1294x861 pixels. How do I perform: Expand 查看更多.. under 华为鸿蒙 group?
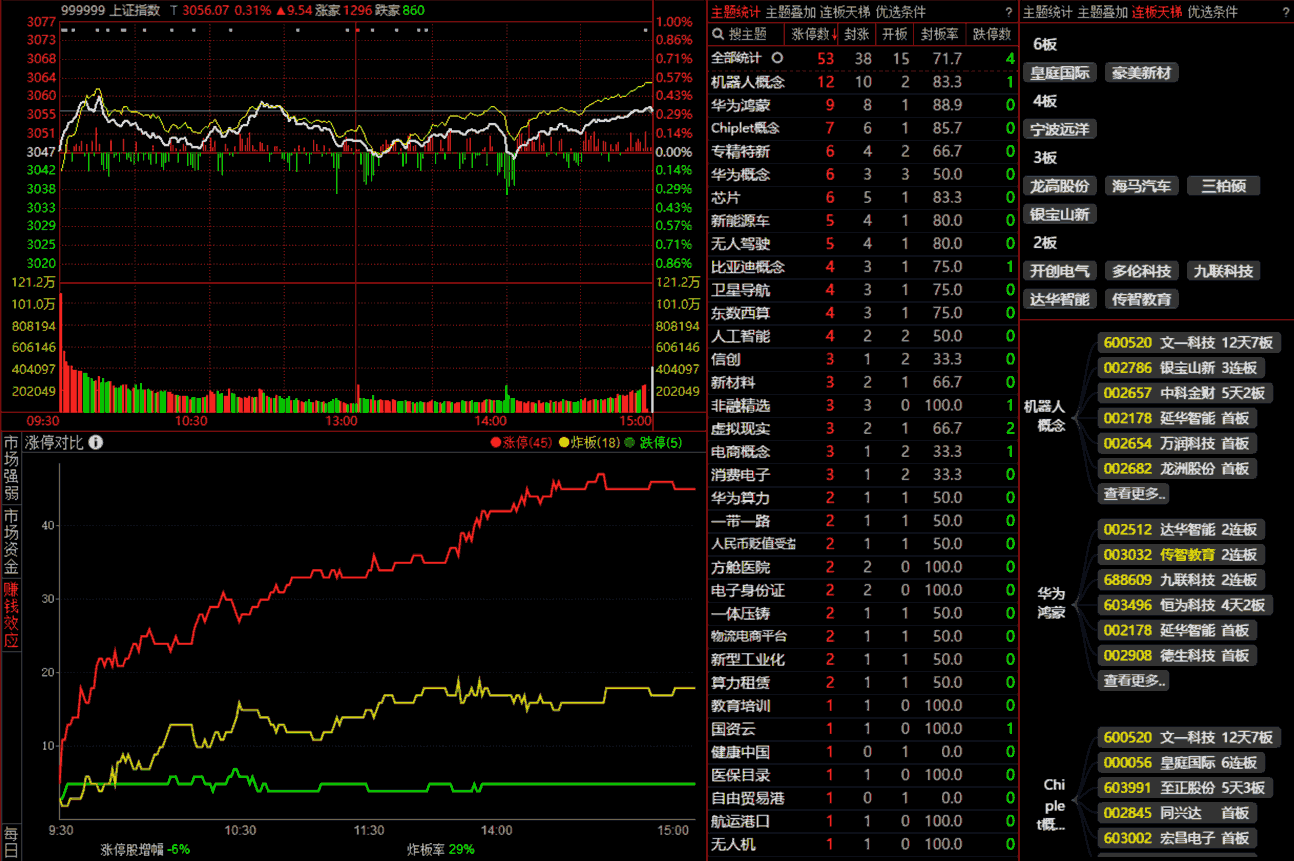coord(1134,680)
